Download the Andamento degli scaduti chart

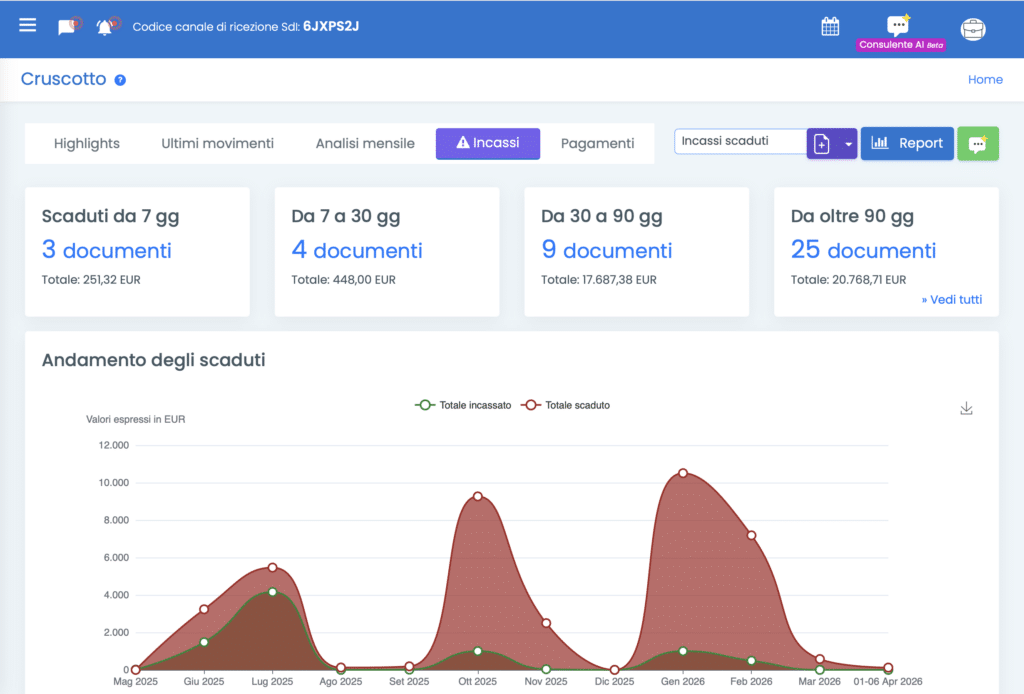[x=966, y=408]
